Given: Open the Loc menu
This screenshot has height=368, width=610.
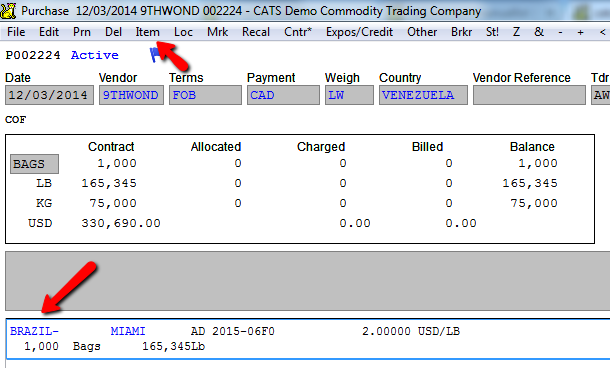Looking at the screenshot, I should [183, 32].
